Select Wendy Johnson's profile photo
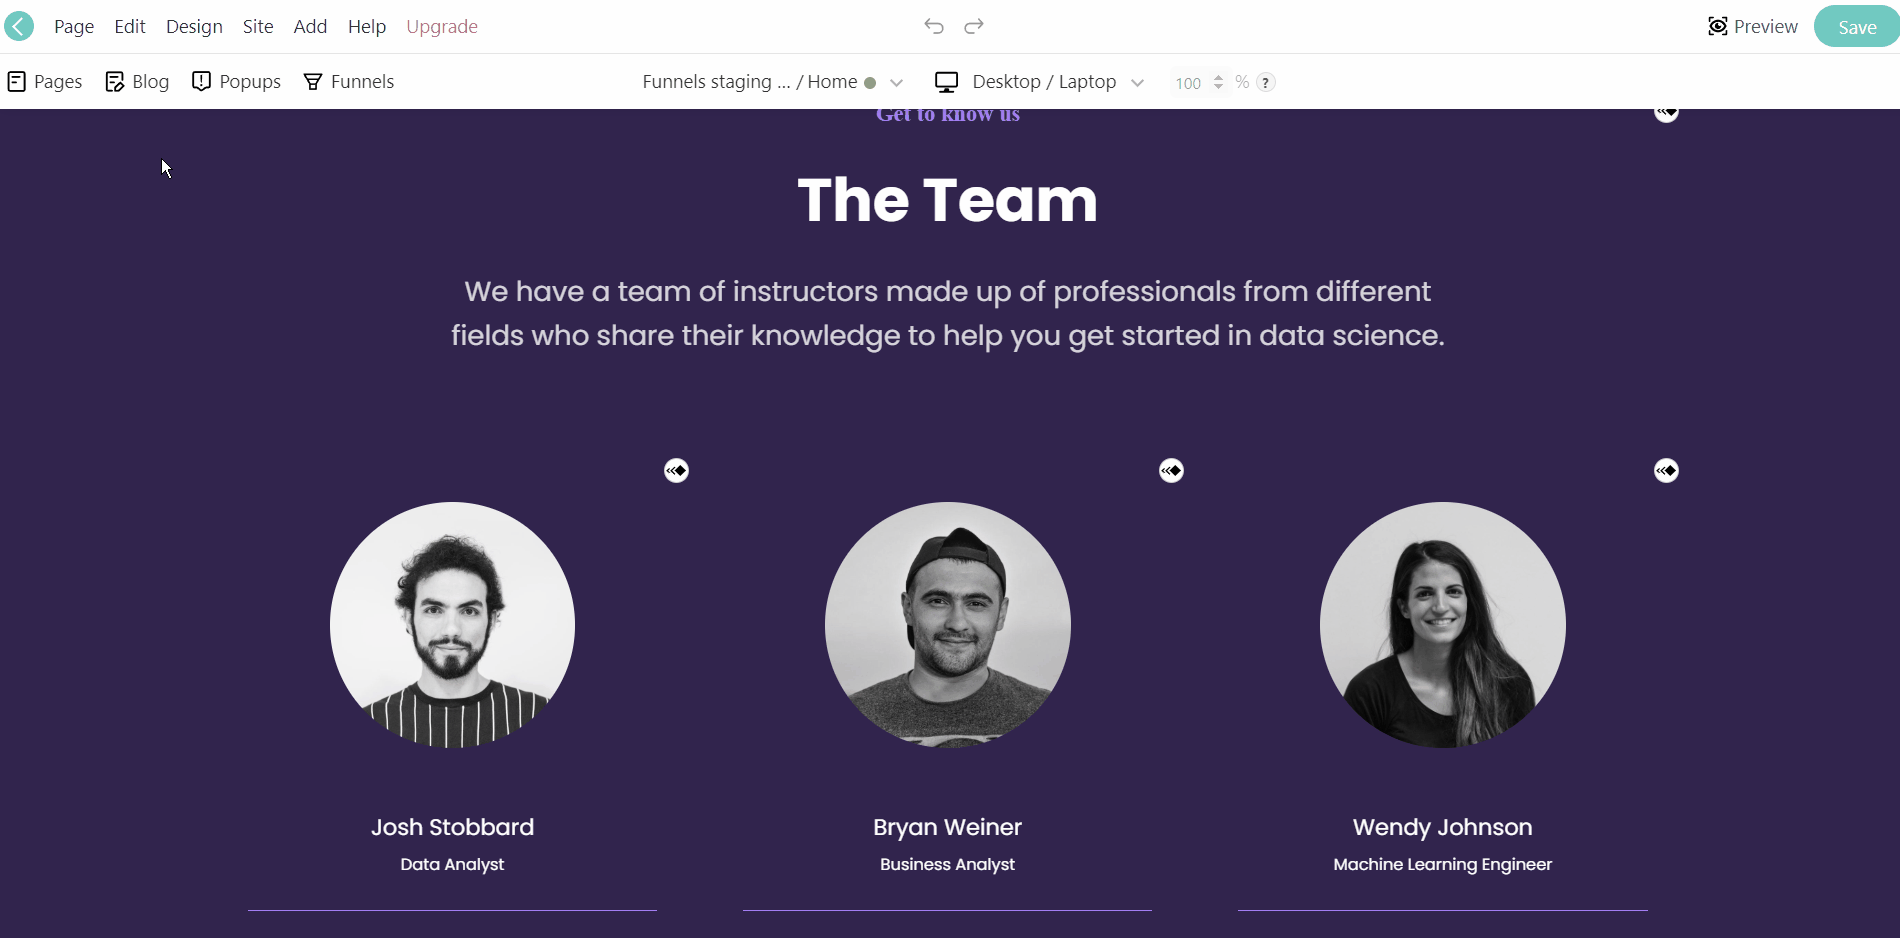This screenshot has height=938, width=1900. tap(1443, 625)
